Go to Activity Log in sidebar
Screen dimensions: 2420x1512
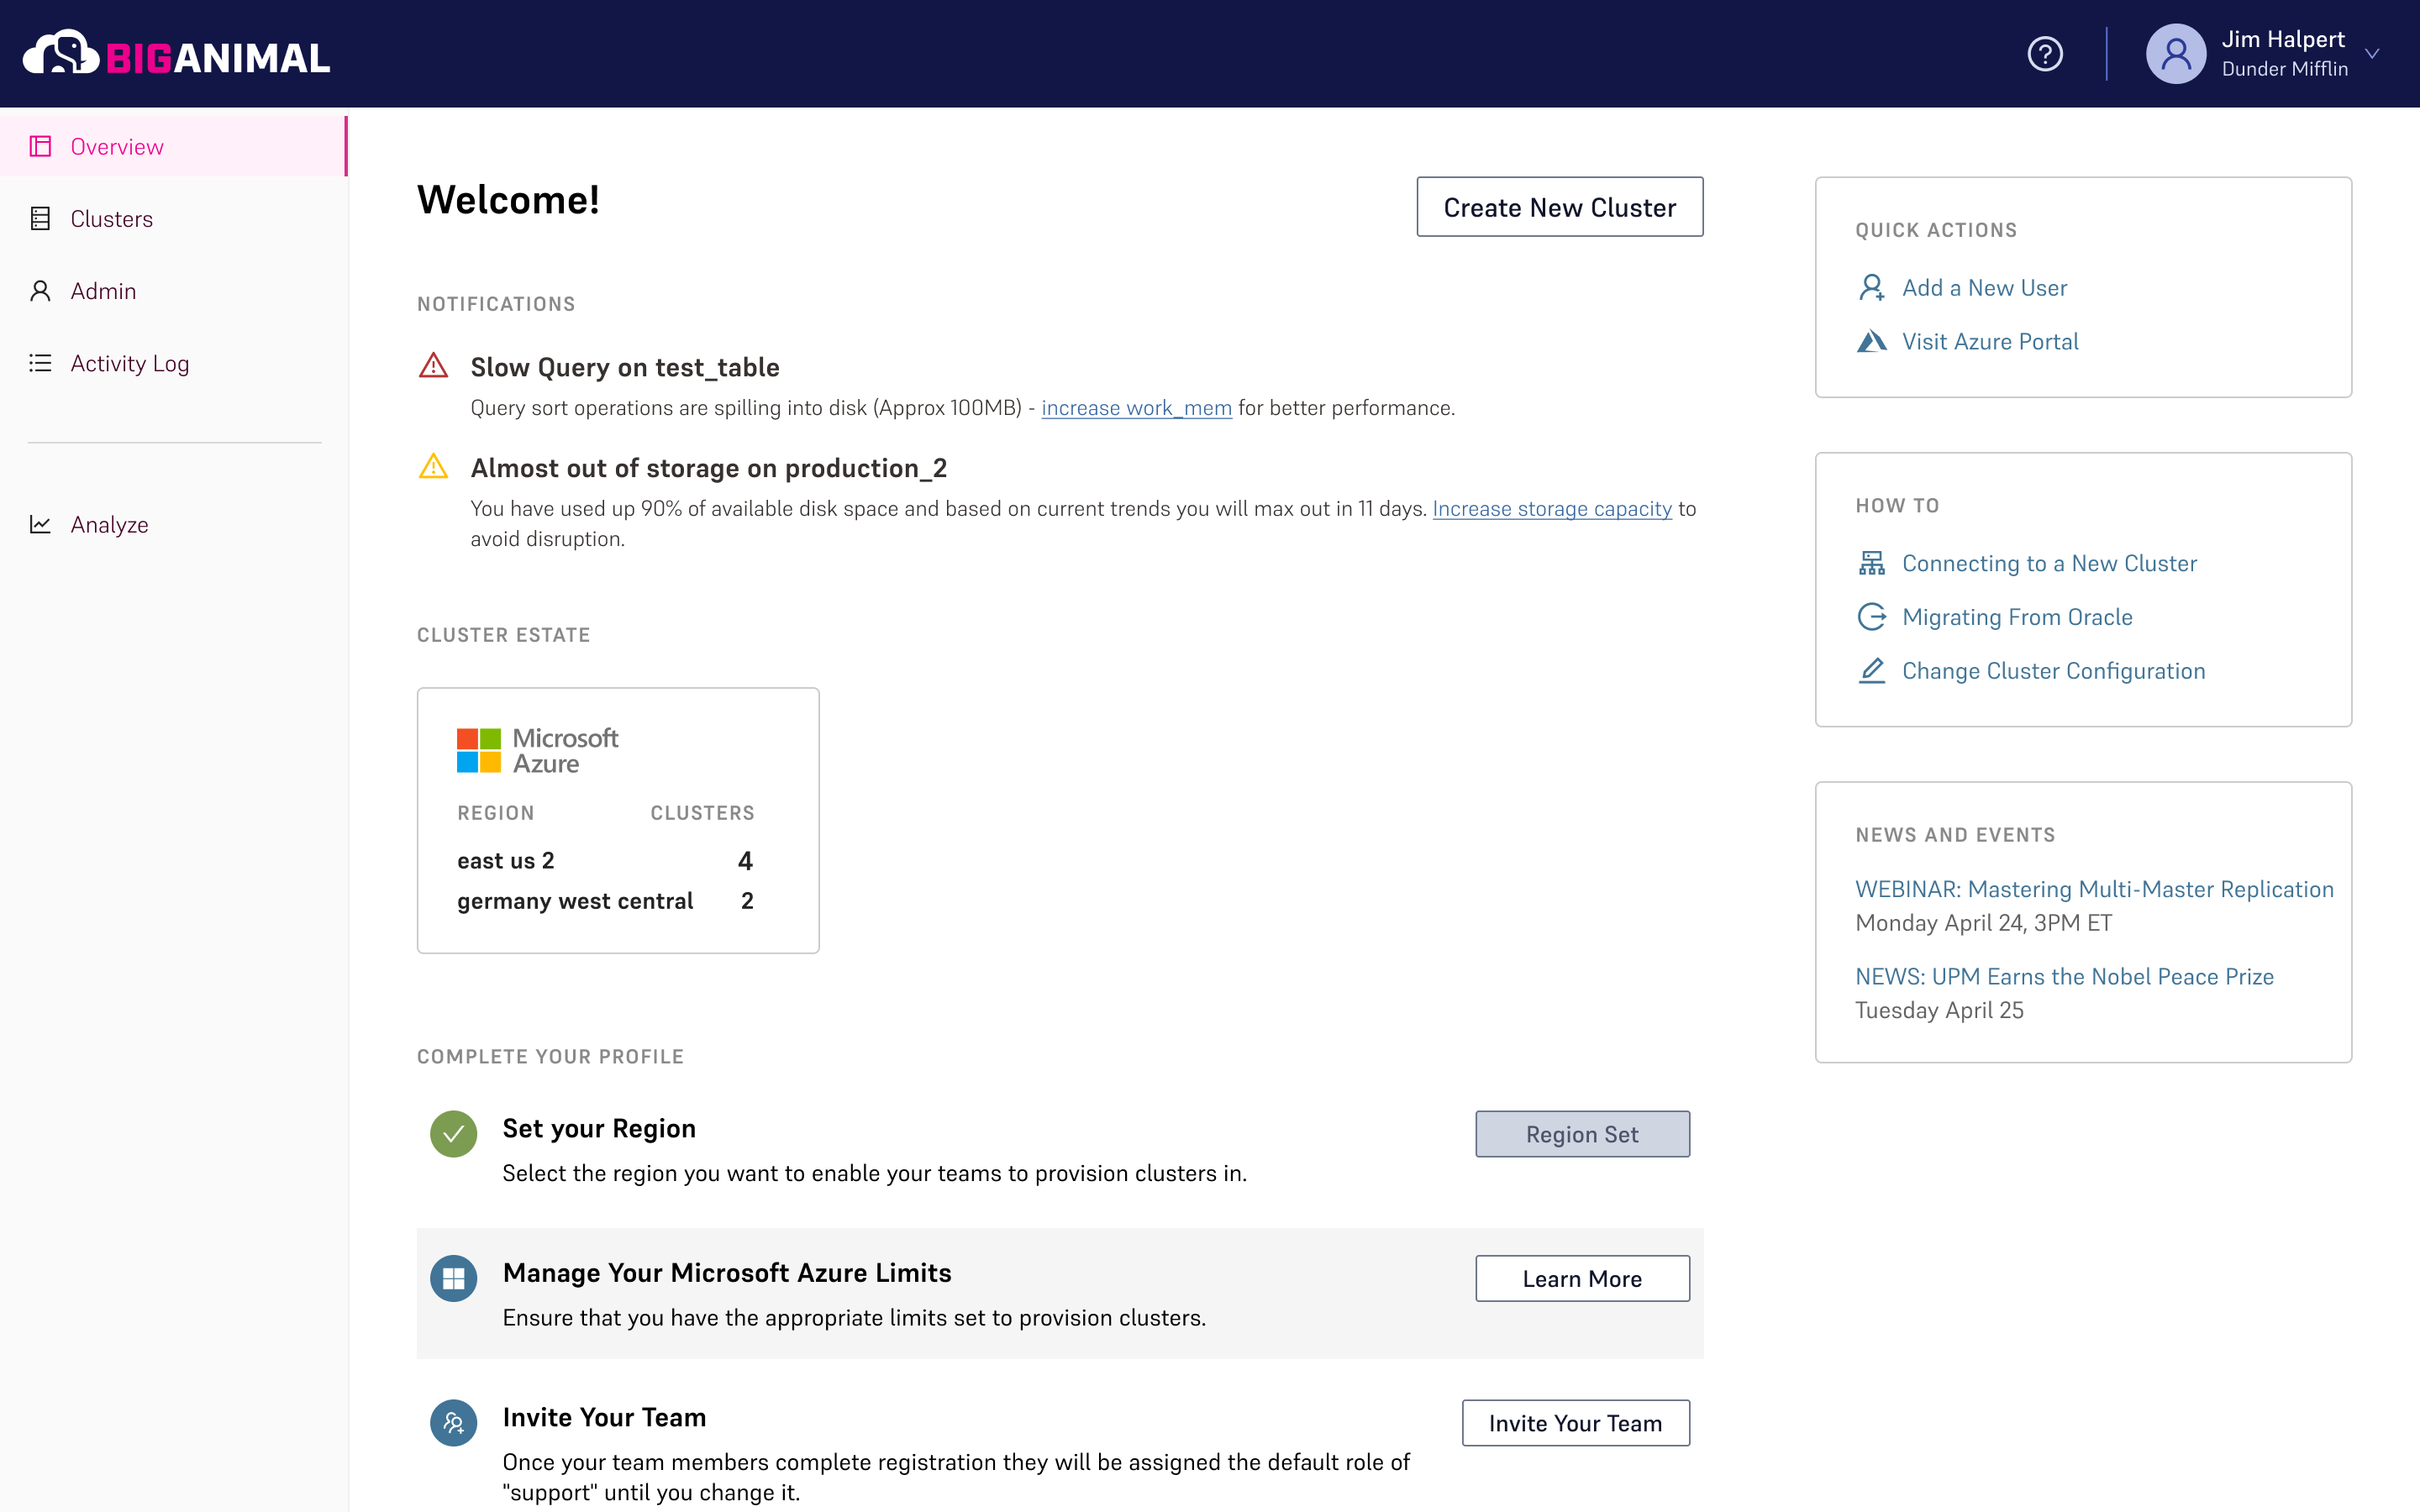coord(129,363)
